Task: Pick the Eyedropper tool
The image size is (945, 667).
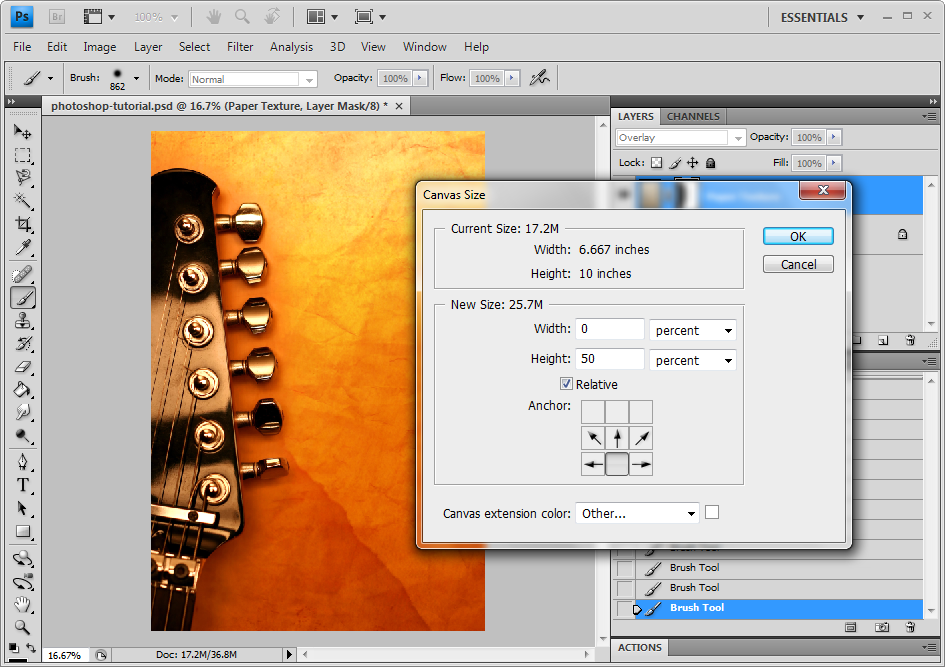Action: pyautogui.click(x=22, y=249)
